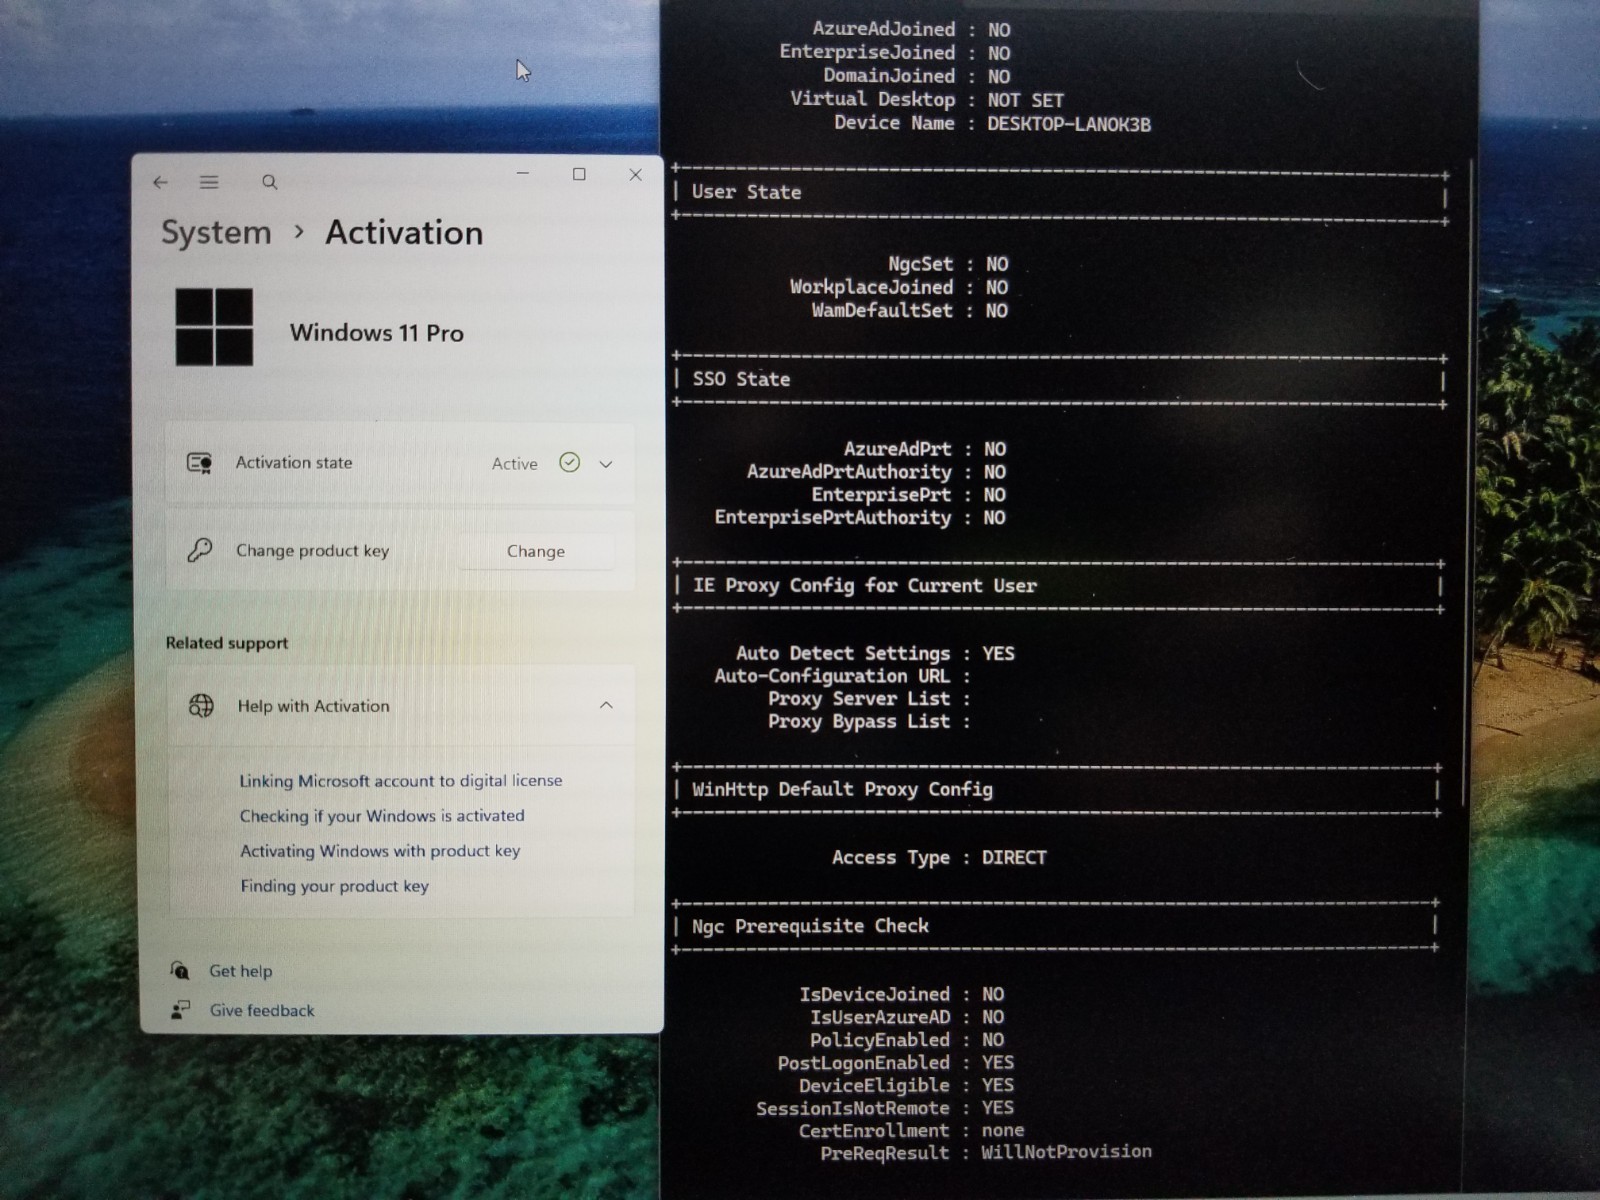Image resolution: width=1600 pixels, height=1200 pixels.
Task: Click the Active status text
Action: click(x=515, y=464)
